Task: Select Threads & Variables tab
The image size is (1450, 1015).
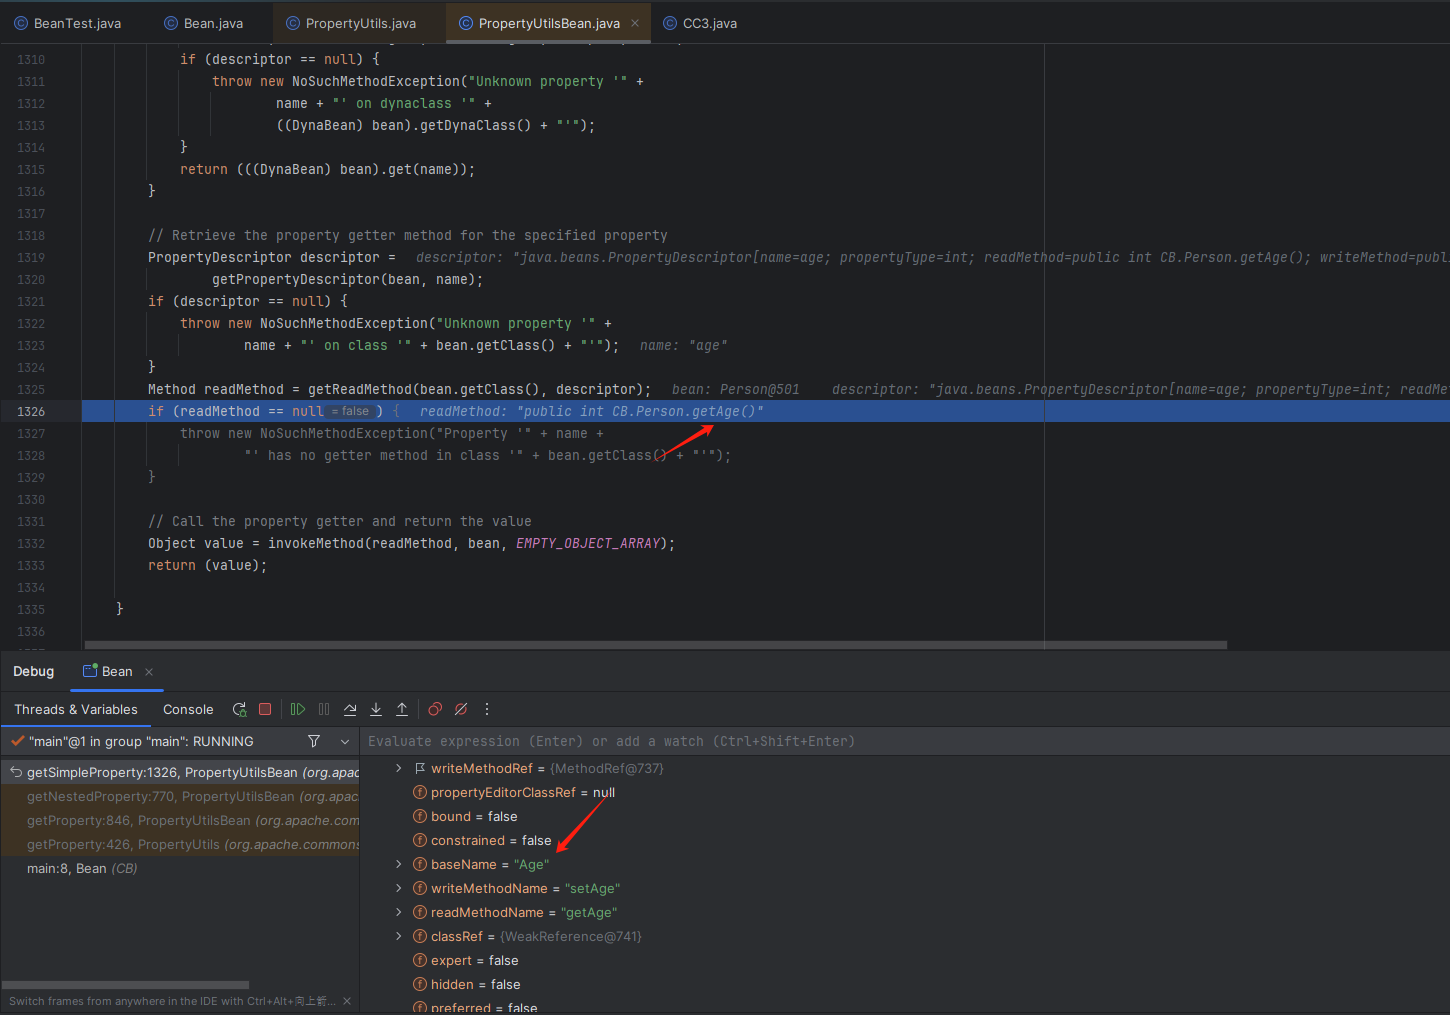Action: coord(76,709)
